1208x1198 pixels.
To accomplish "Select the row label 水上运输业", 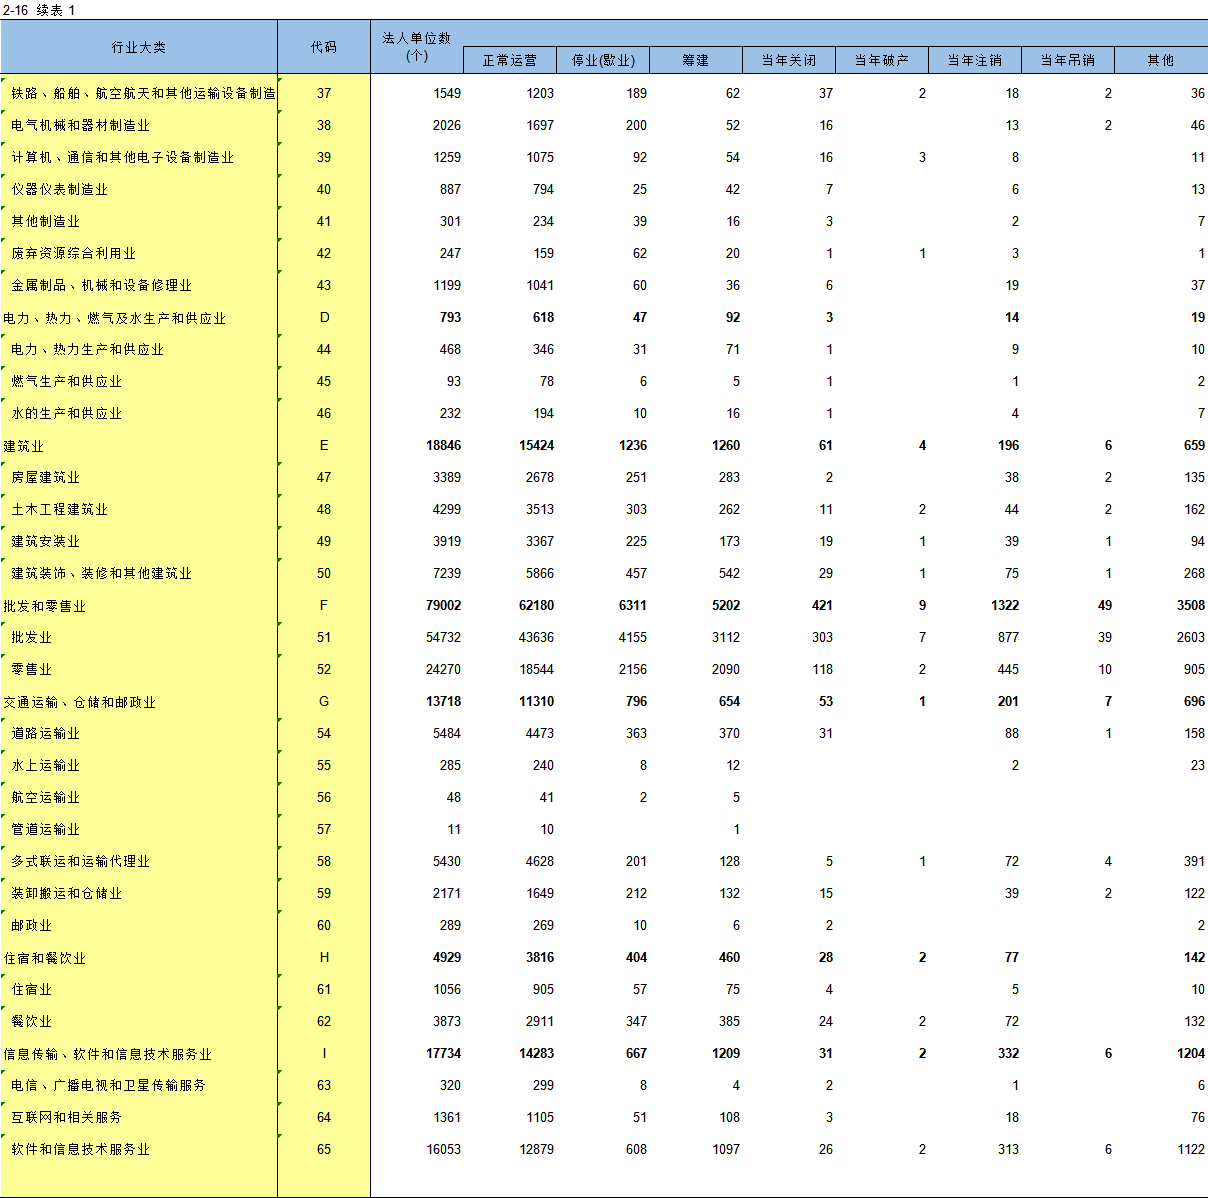I will [x=45, y=765].
